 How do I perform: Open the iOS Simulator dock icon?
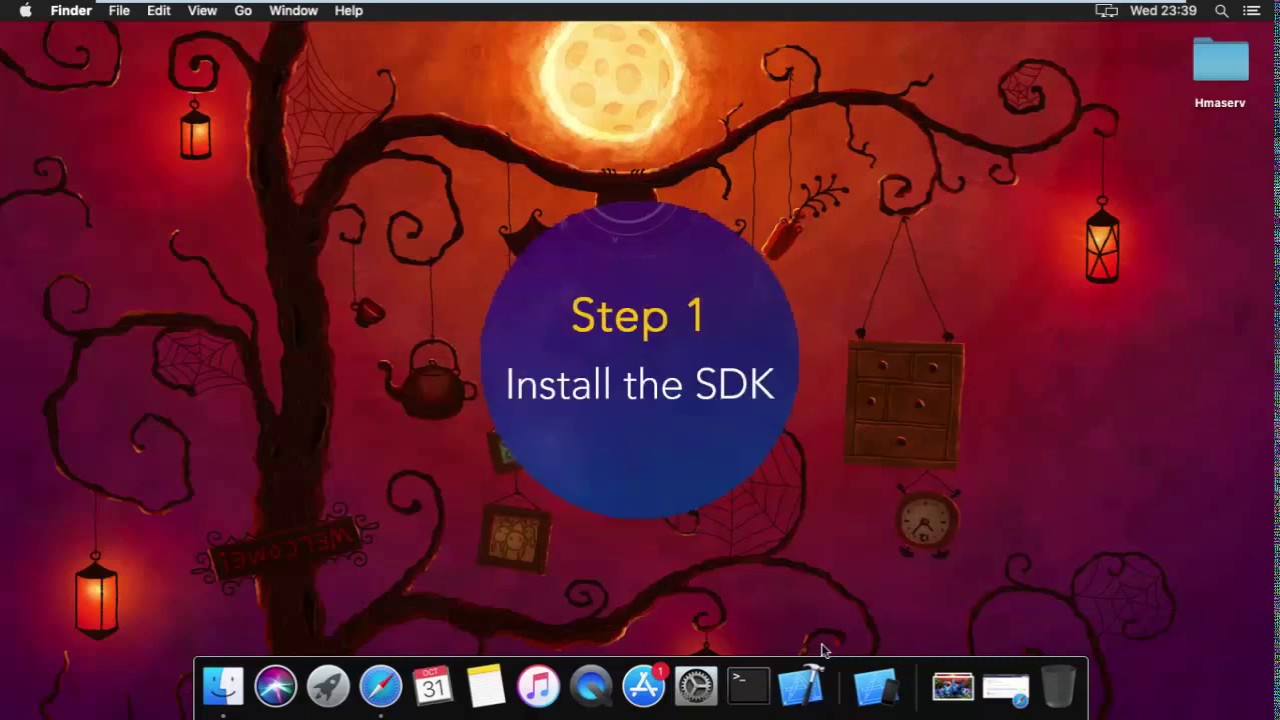coord(876,687)
